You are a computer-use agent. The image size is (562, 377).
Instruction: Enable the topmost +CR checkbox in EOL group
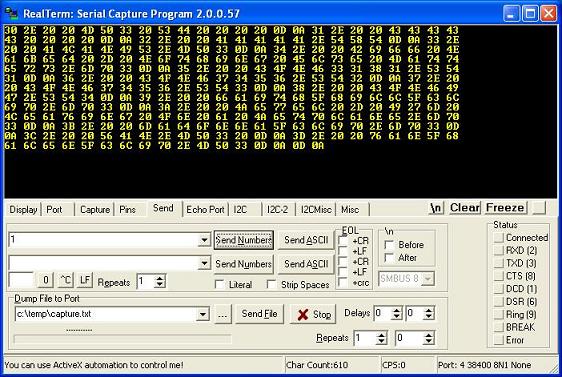point(343,241)
